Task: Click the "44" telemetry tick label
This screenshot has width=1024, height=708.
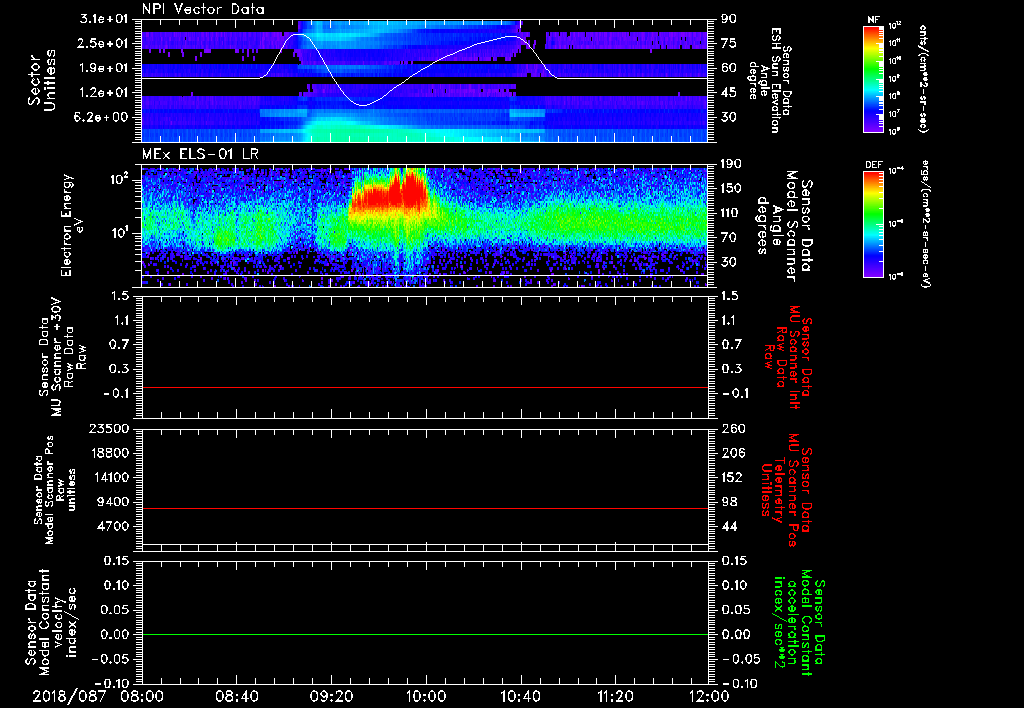Action: pyautogui.click(x=729, y=526)
